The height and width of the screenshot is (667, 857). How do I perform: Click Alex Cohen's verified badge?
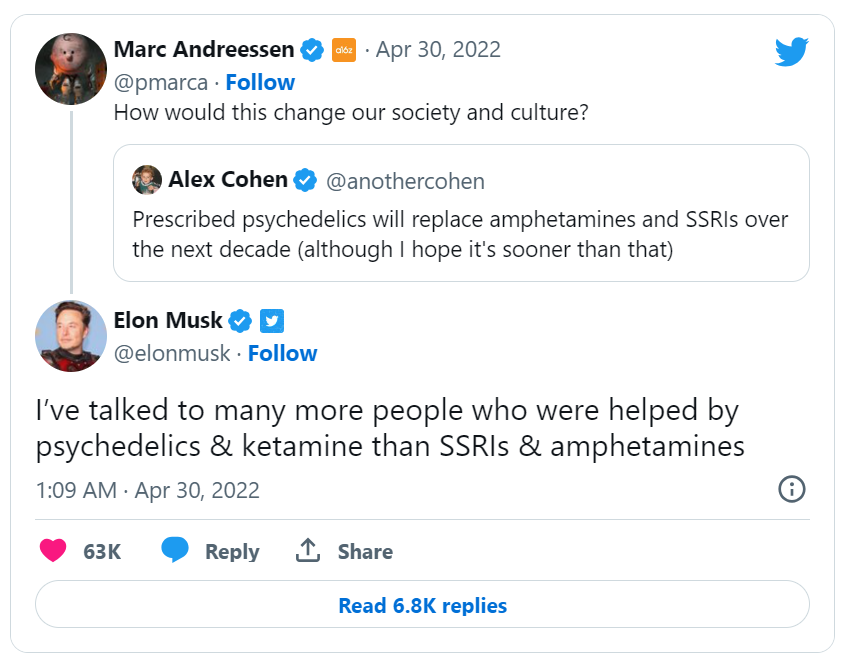[x=303, y=181]
